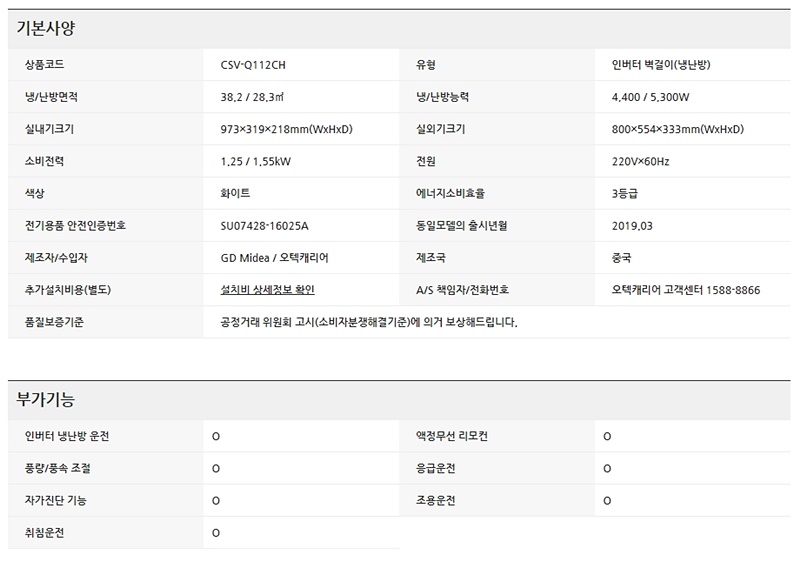
Task: Select outdoor unit size 800×554×333mm
Action: pos(677,130)
